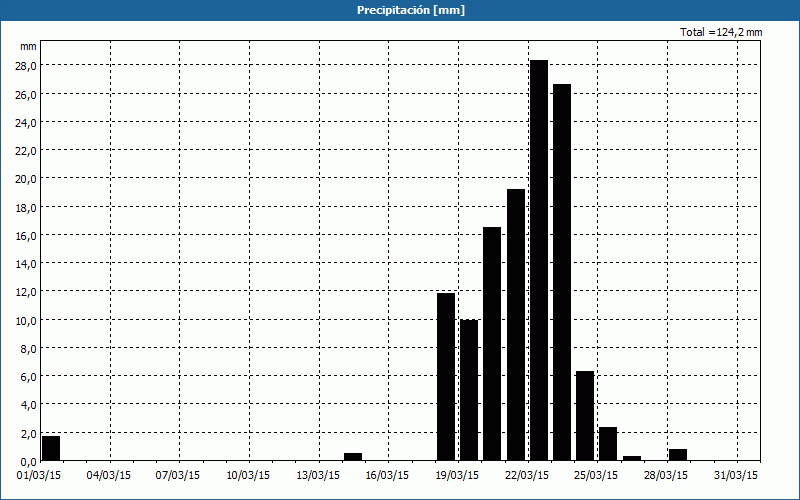
Task: Click the 22/03/15 date label
Action: [527, 475]
